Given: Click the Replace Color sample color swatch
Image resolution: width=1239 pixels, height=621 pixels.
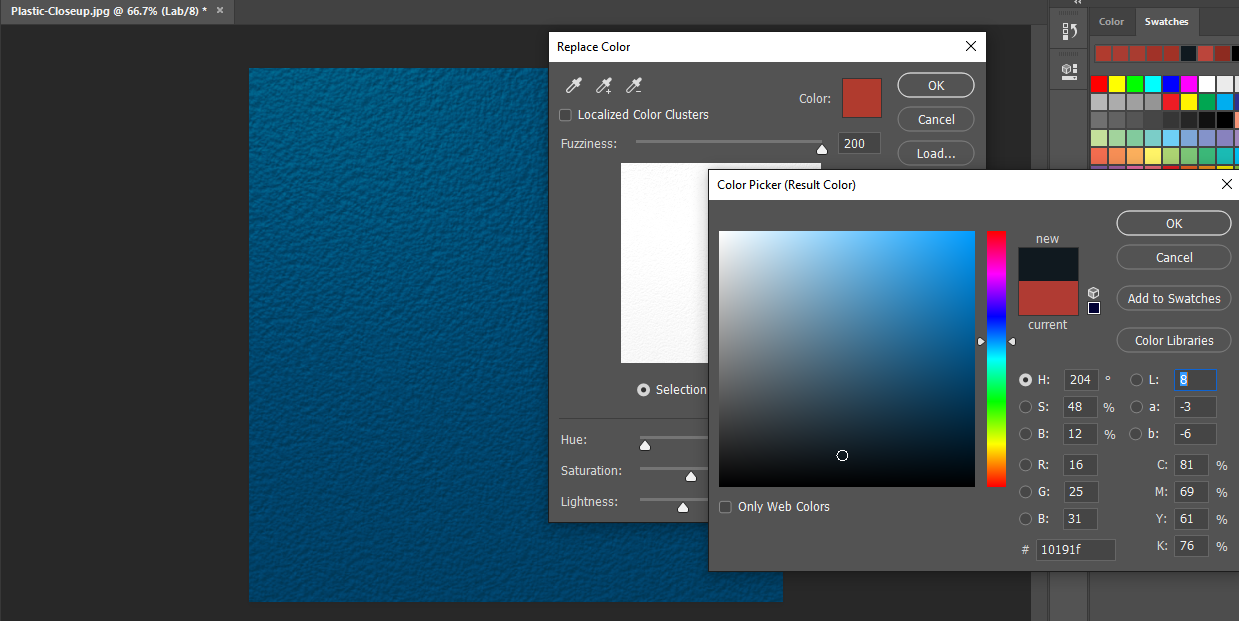Looking at the screenshot, I should 862,98.
